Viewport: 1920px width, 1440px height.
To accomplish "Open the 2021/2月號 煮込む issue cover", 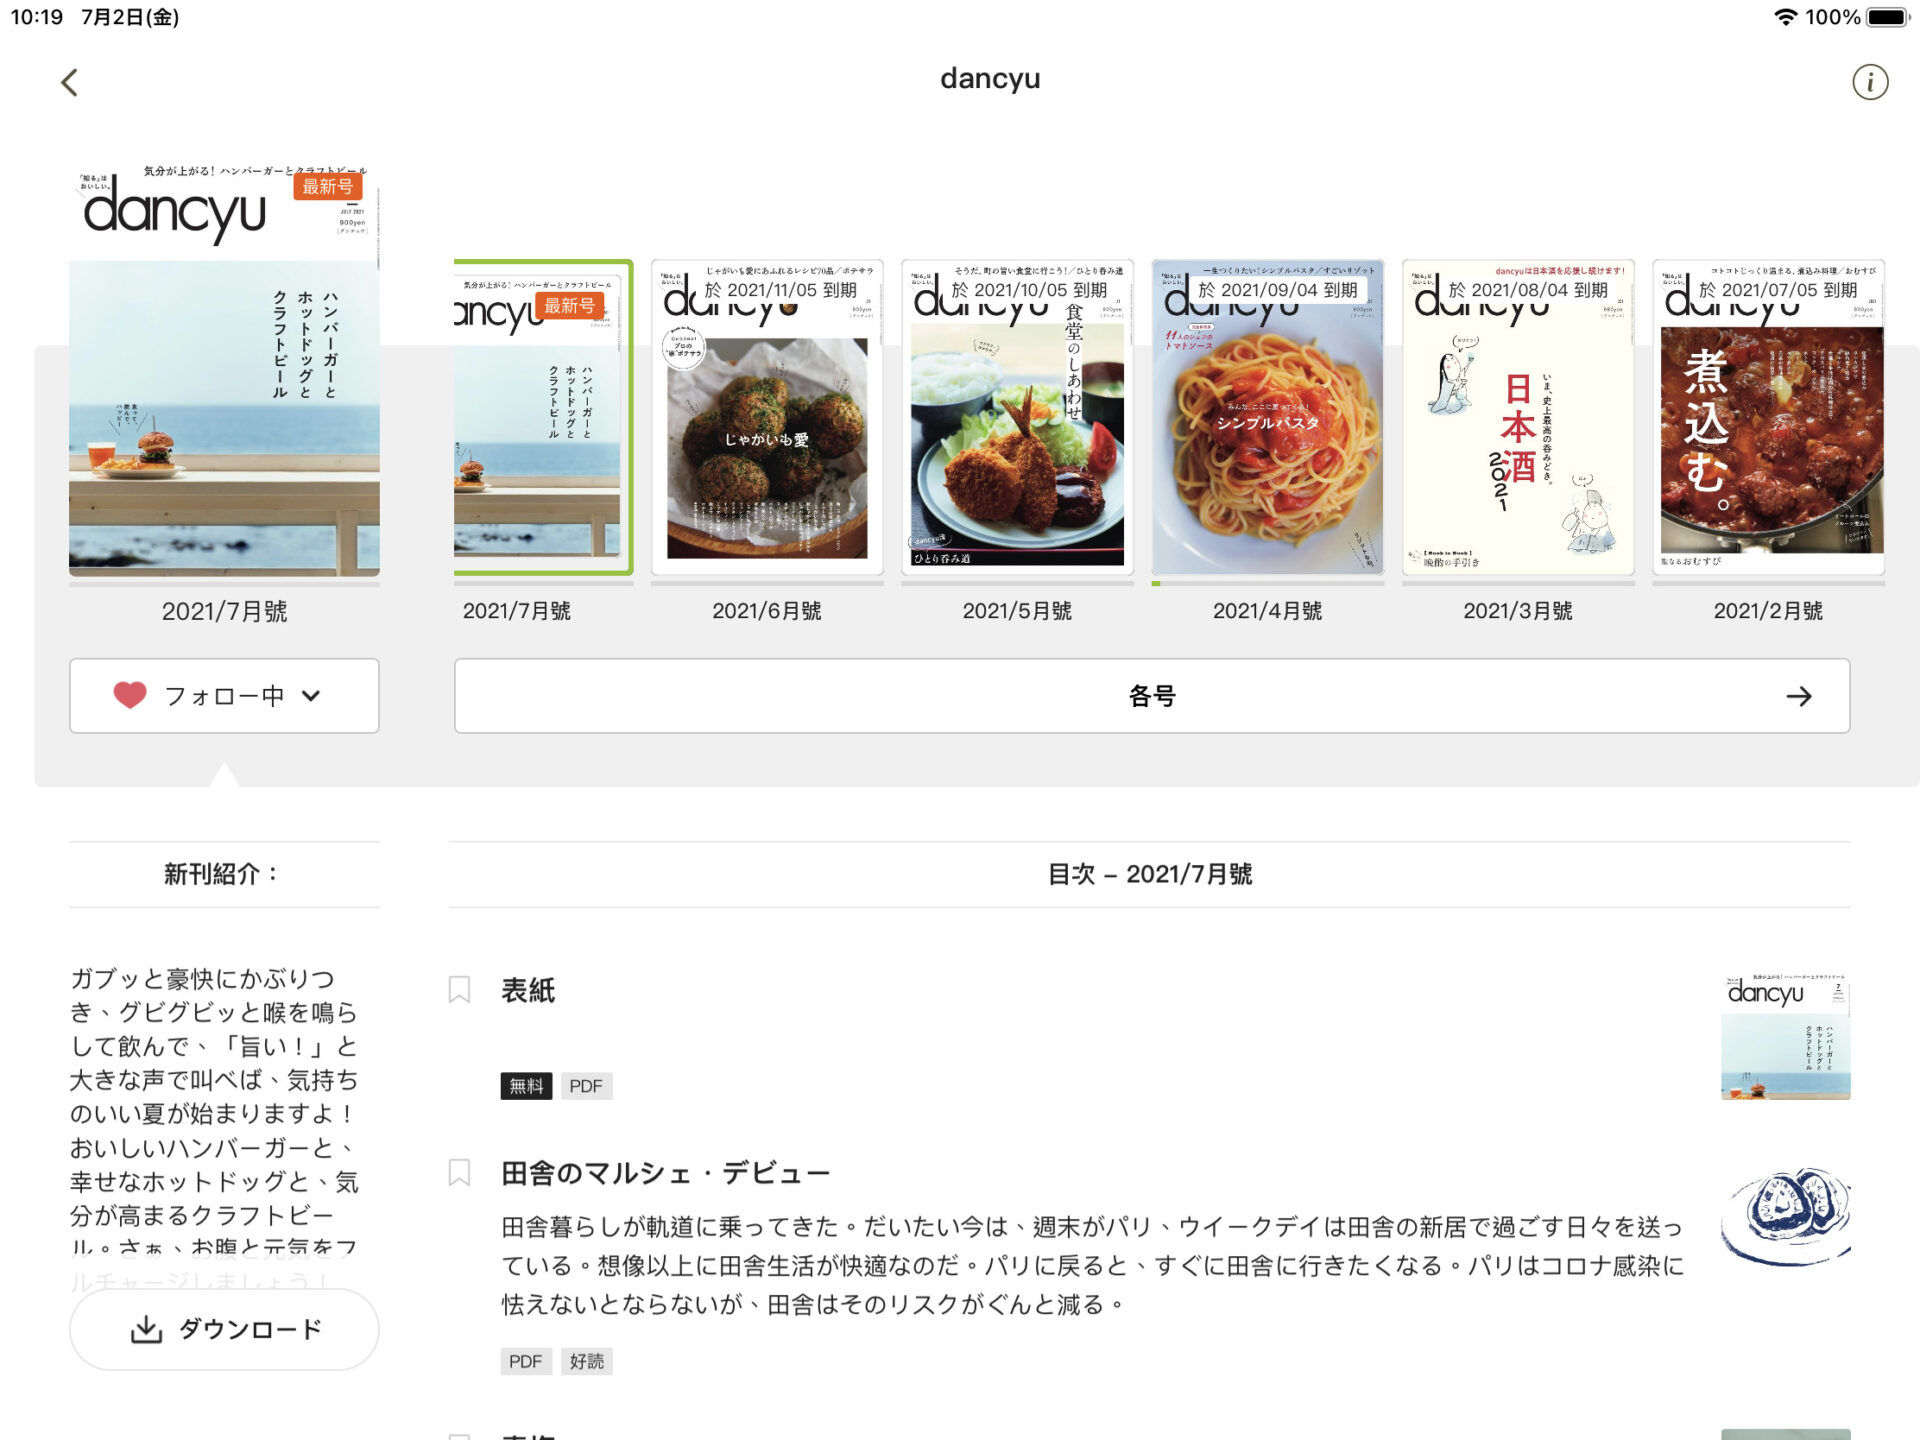I will click(x=1768, y=418).
